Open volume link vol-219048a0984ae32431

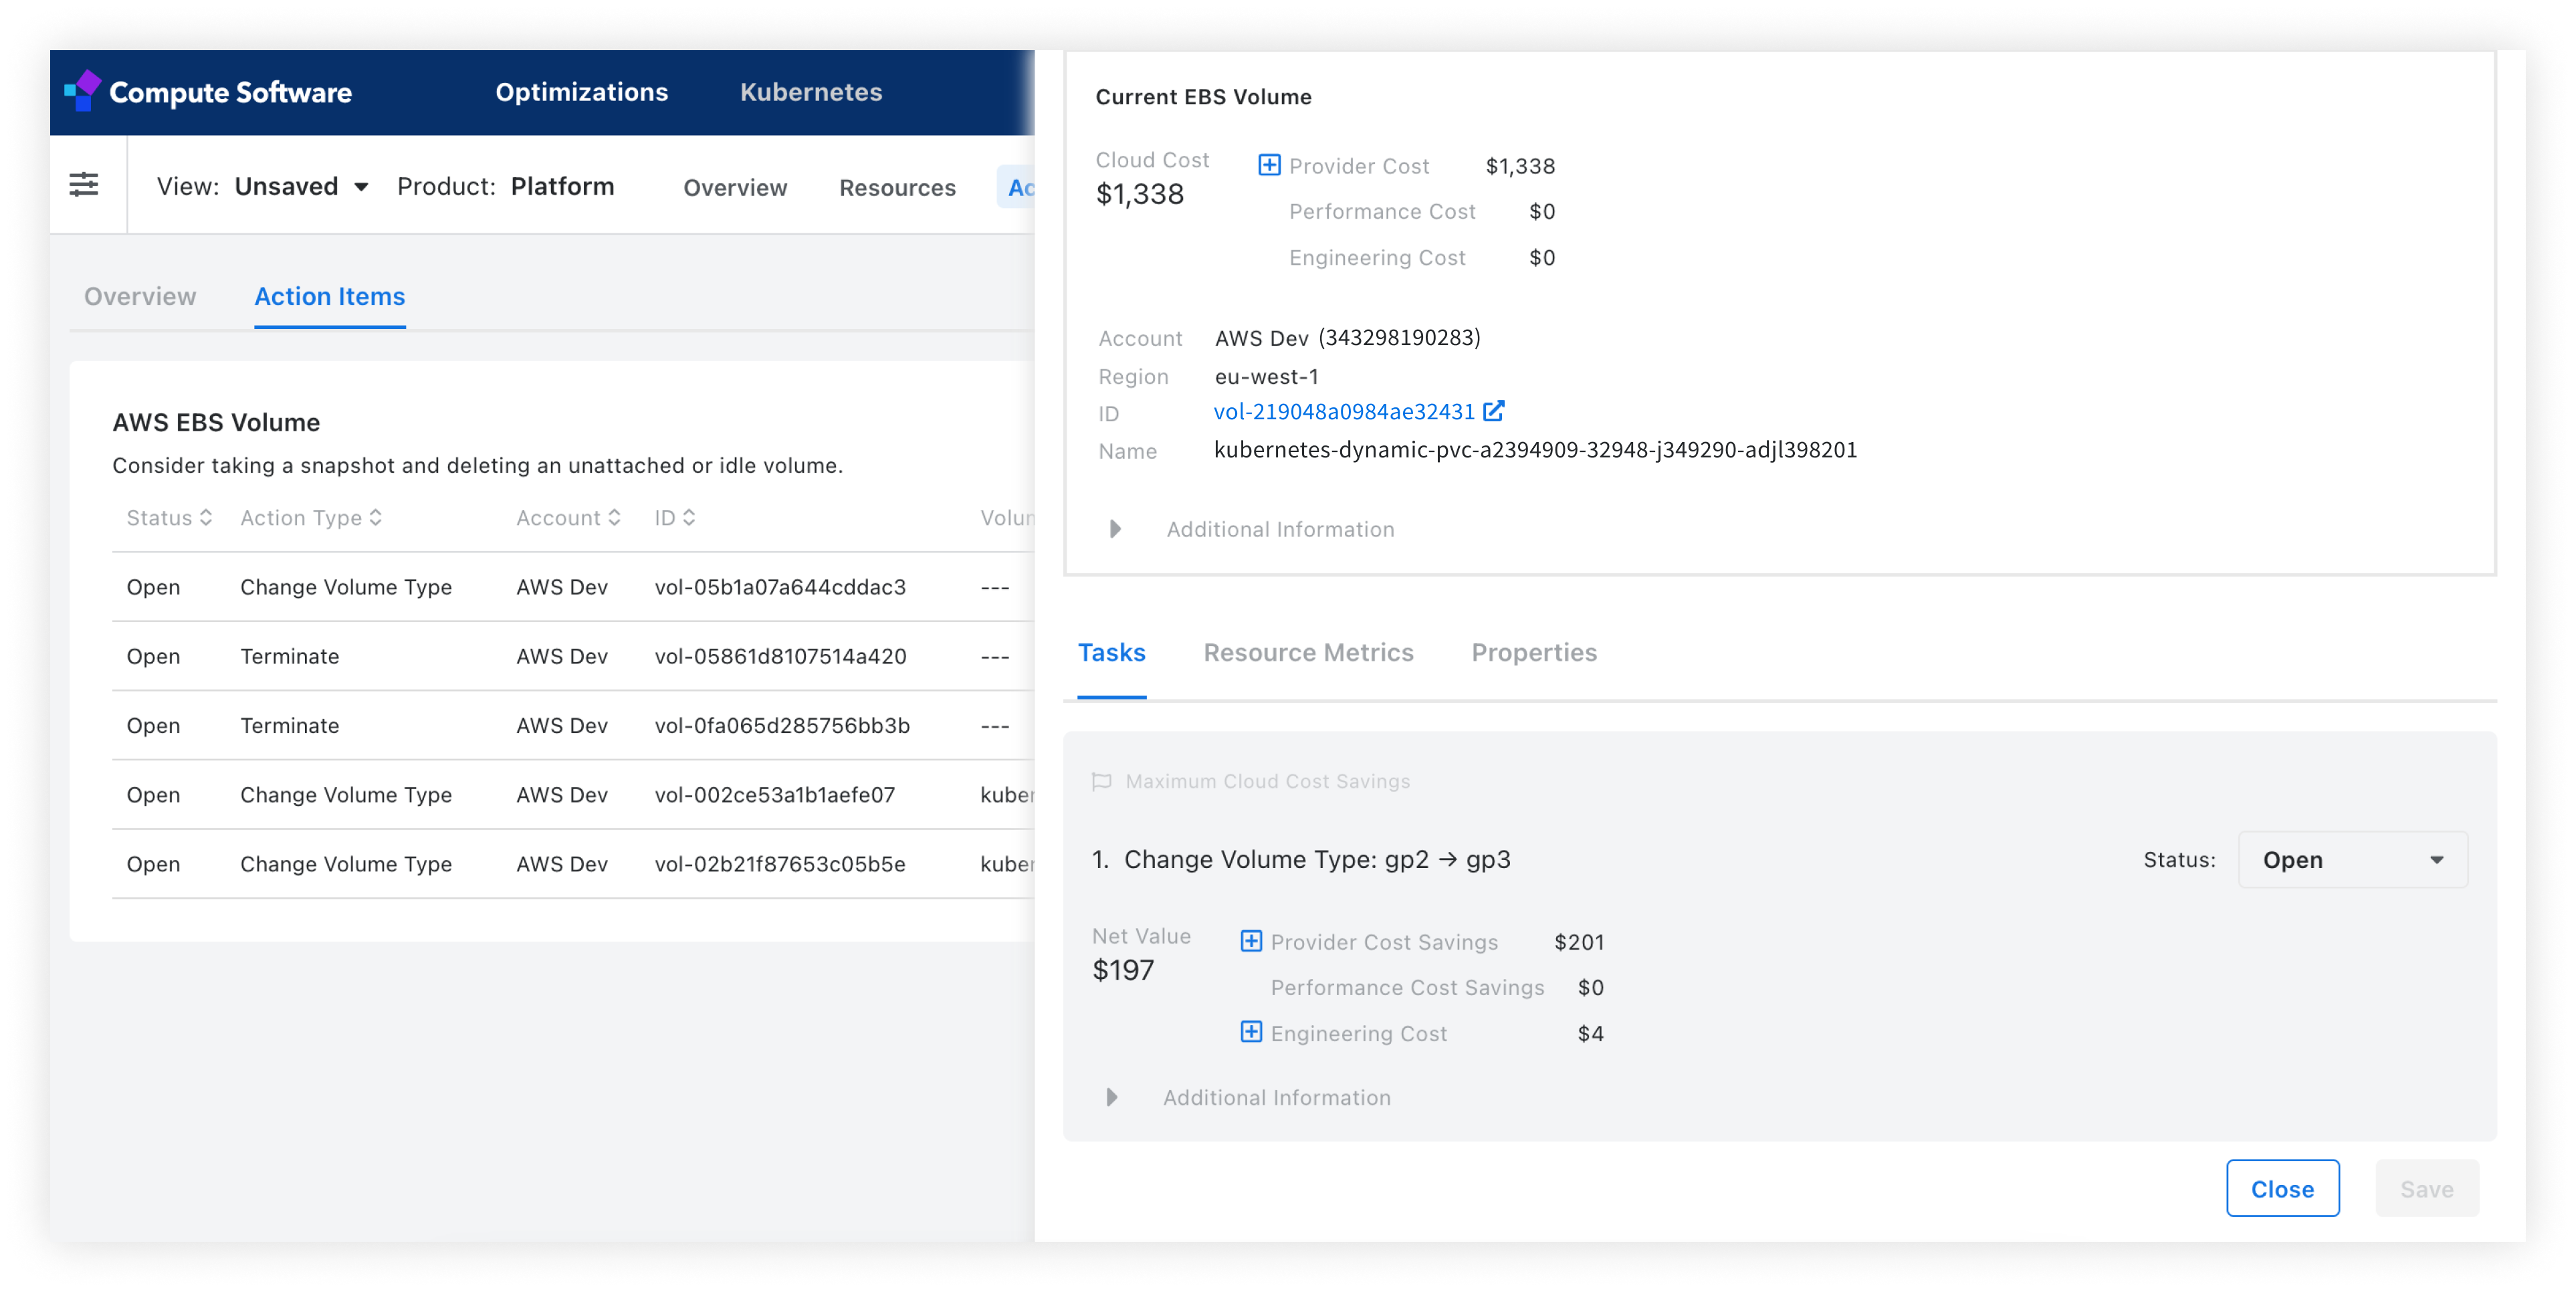click(1344, 412)
